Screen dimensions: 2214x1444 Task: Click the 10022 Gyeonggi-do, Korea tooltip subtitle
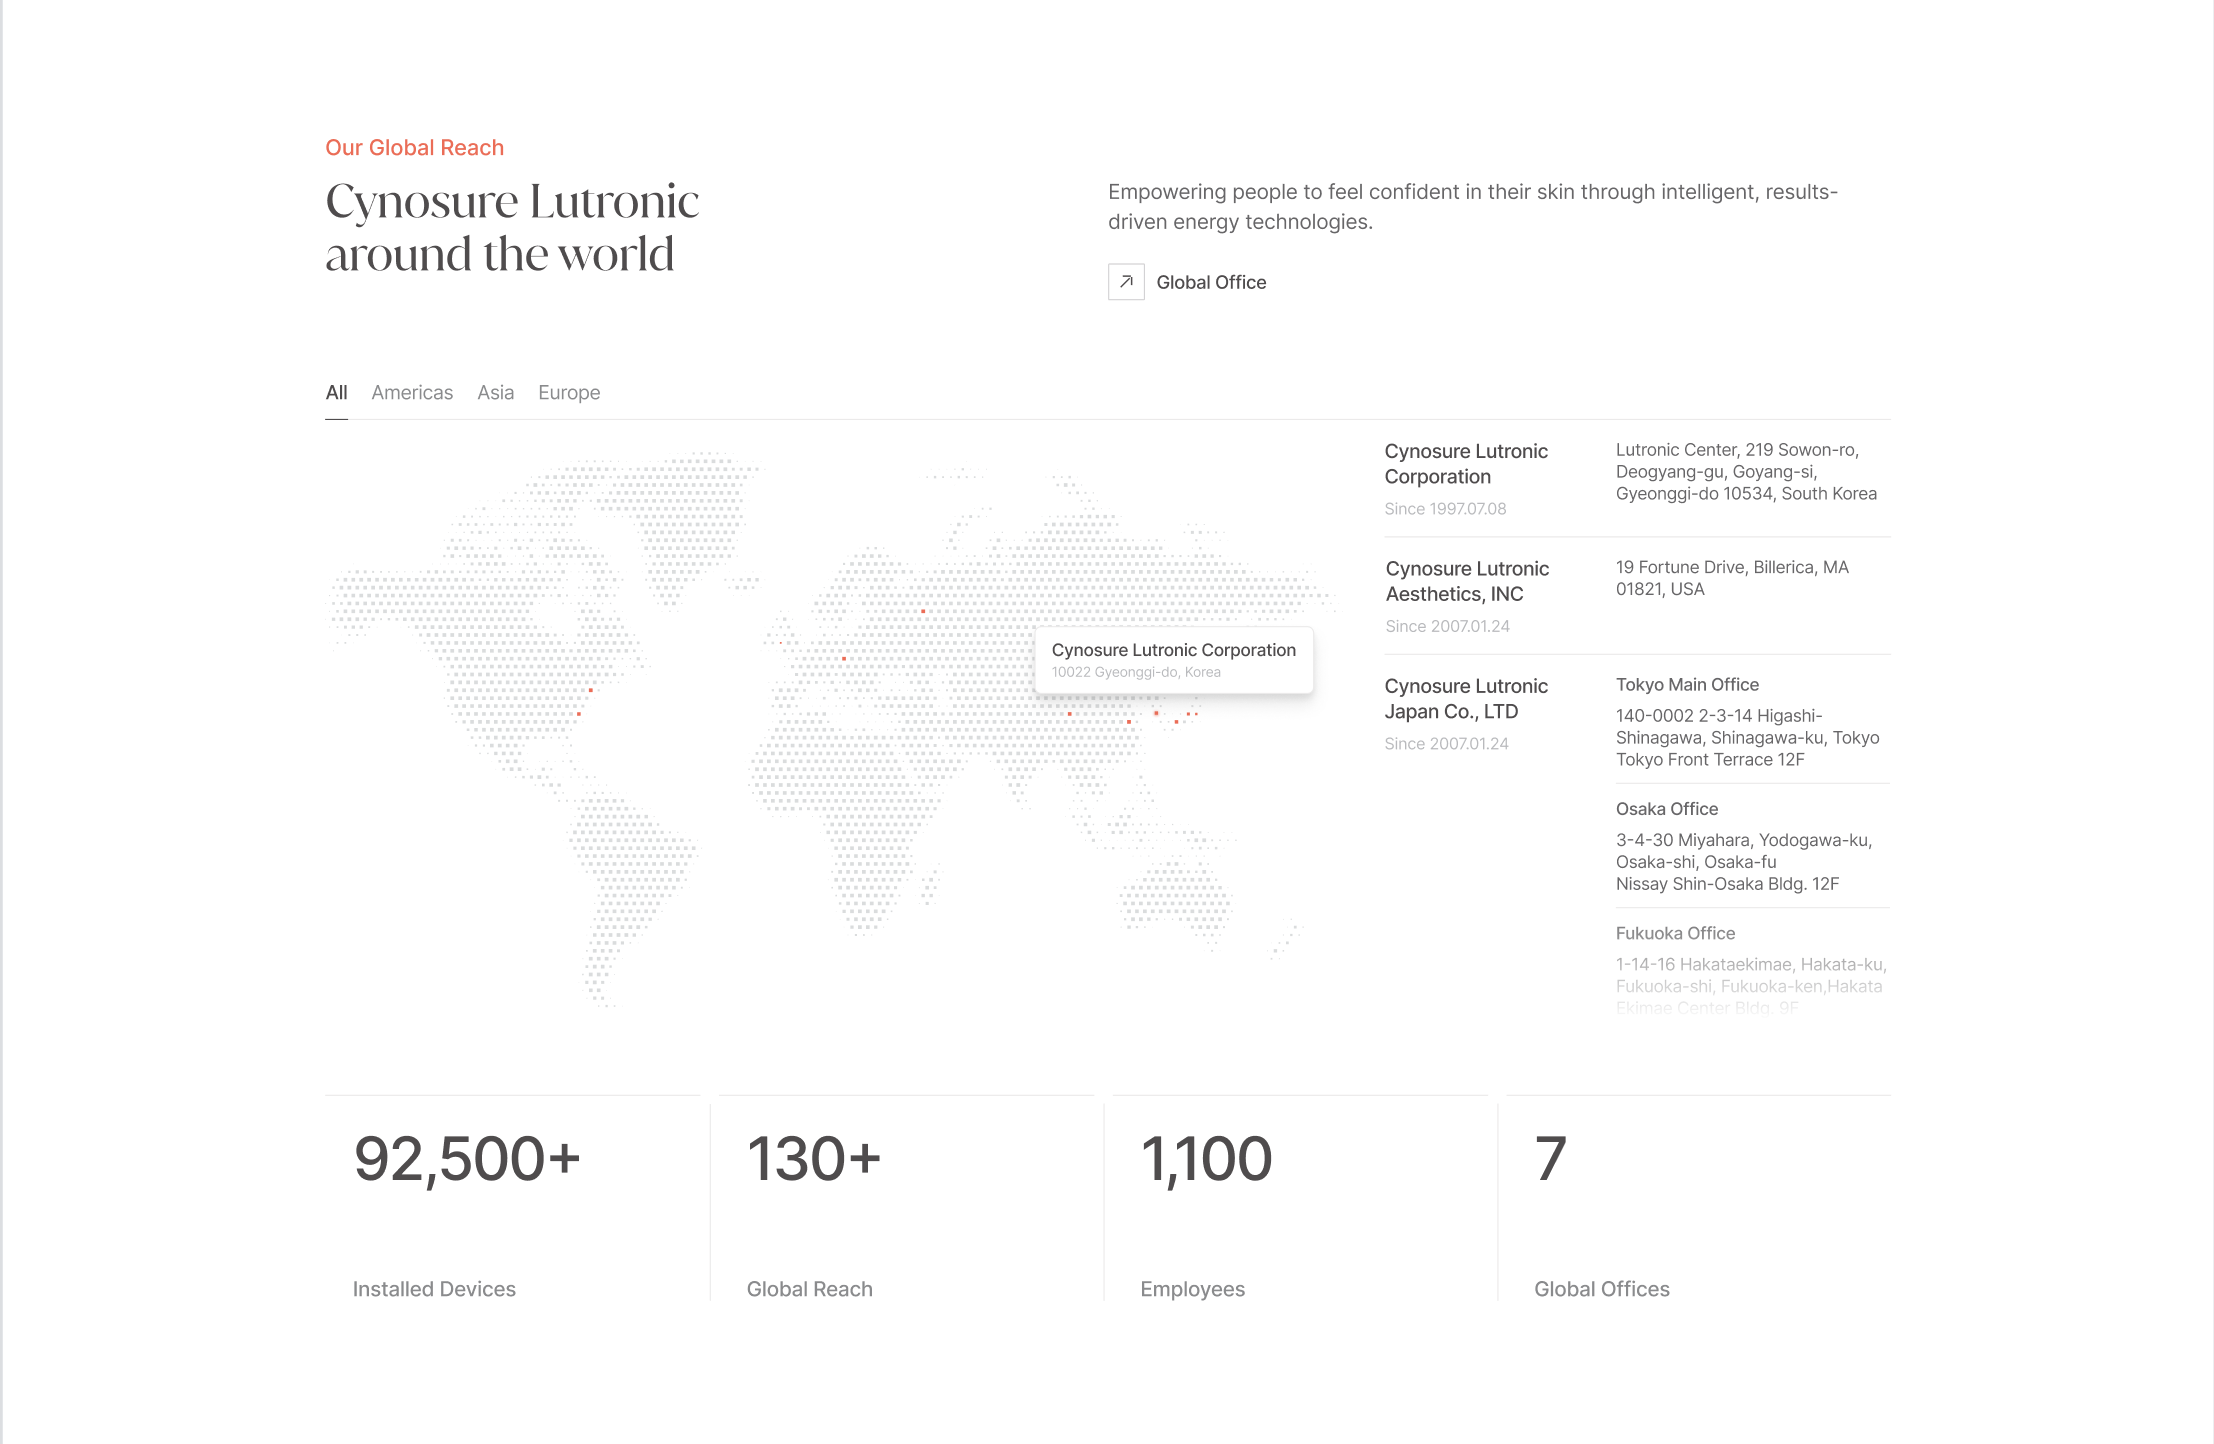(1136, 672)
